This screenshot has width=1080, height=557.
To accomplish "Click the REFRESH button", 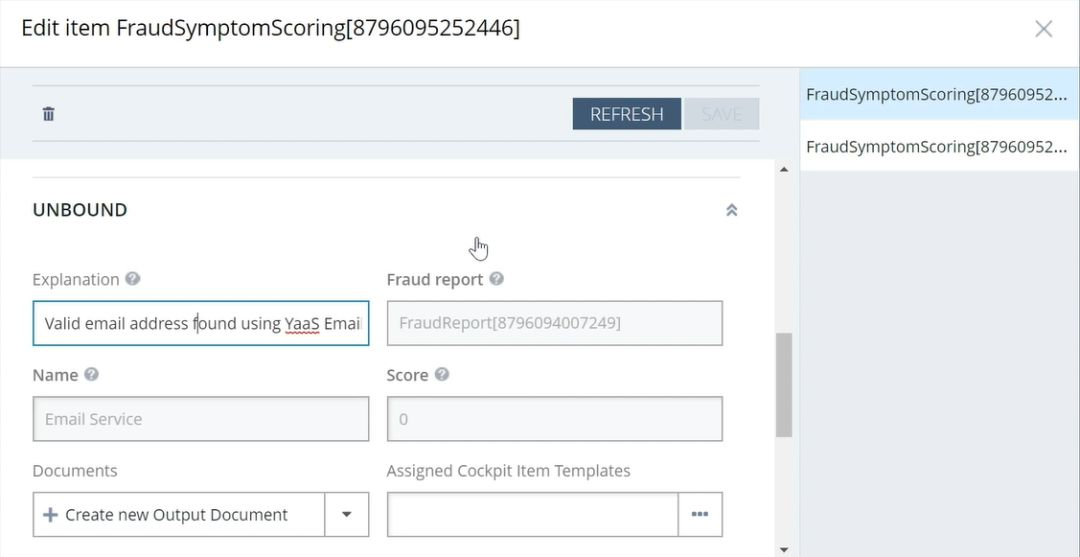I will tap(627, 114).
